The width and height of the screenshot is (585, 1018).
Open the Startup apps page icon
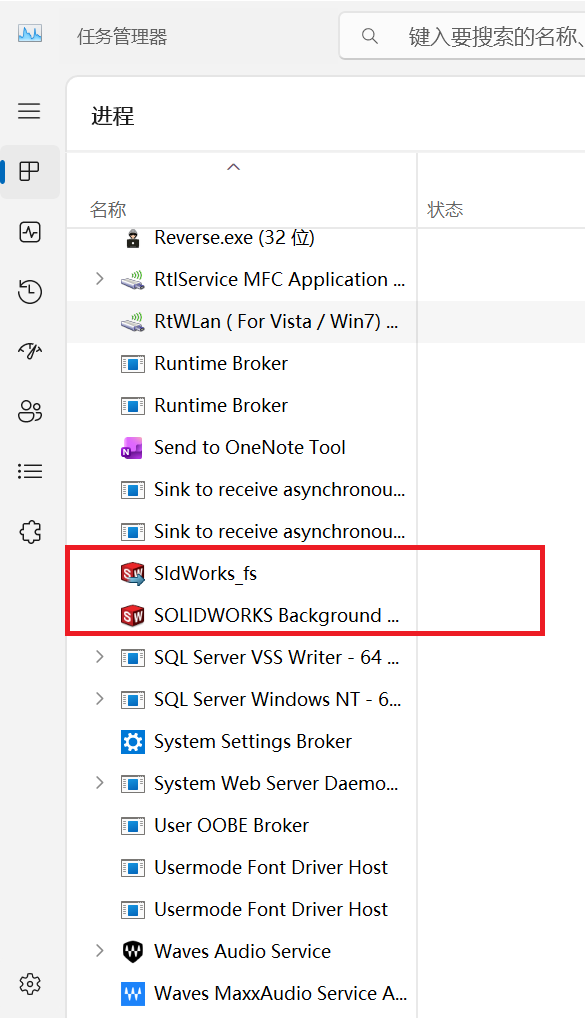pos(30,351)
